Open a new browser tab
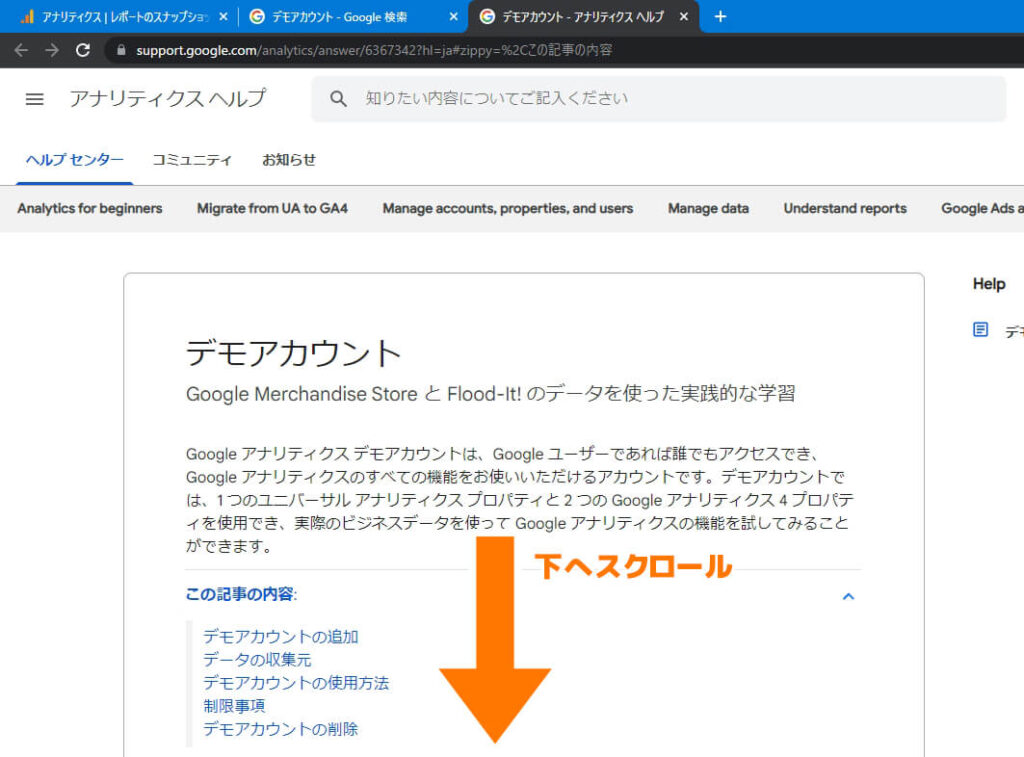The width and height of the screenshot is (1024, 757). tap(720, 16)
